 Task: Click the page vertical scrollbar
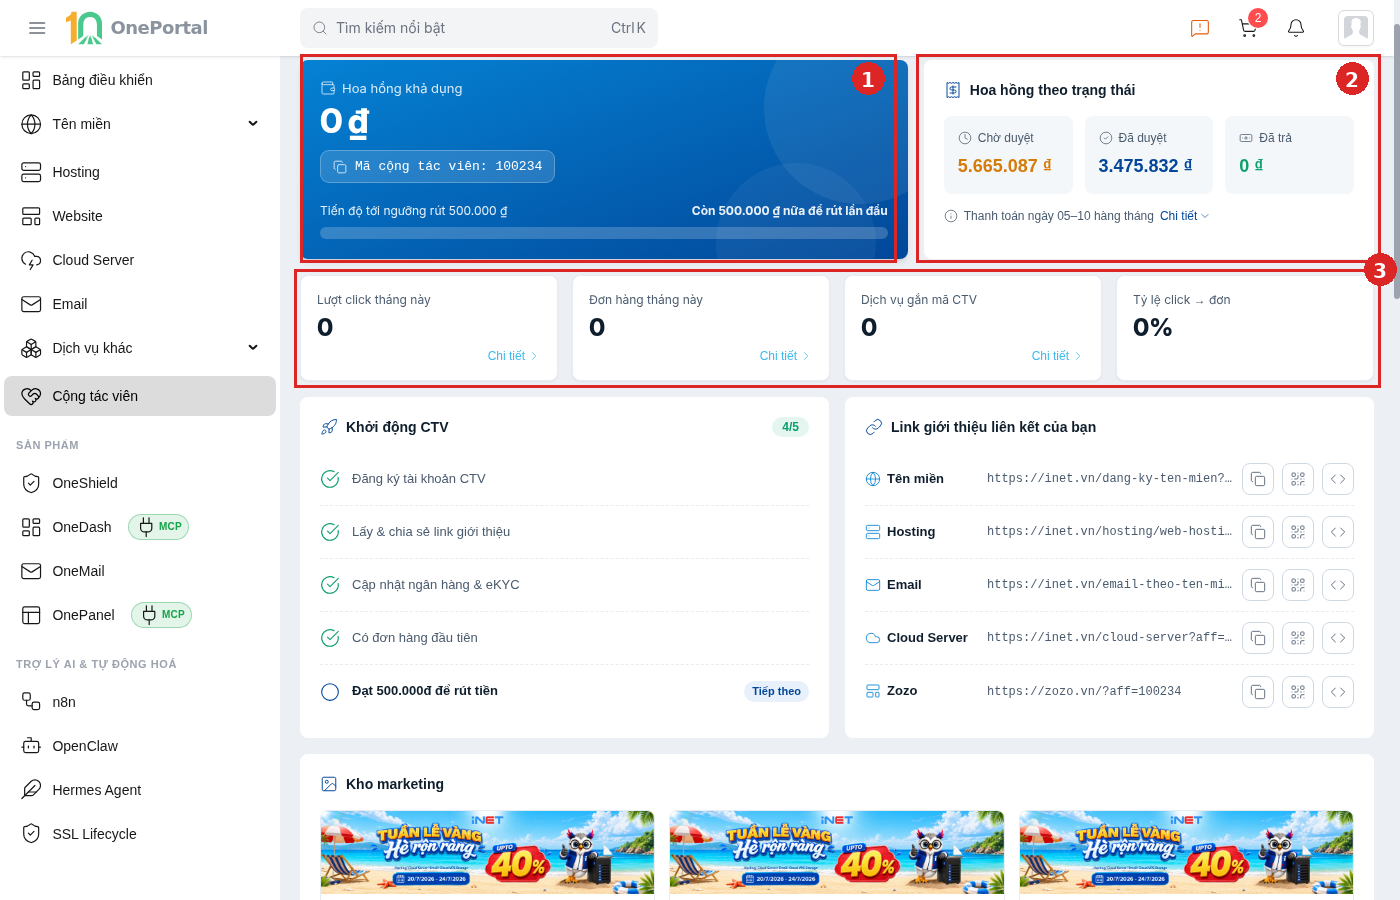tap(1397, 160)
